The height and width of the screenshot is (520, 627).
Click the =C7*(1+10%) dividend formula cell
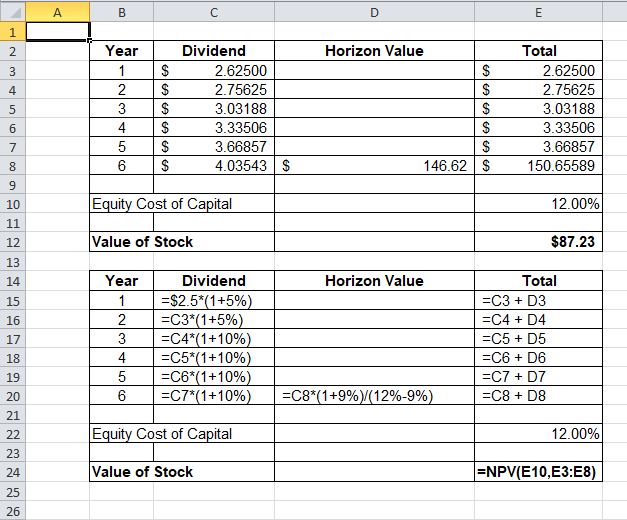pyautogui.click(x=214, y=396)
